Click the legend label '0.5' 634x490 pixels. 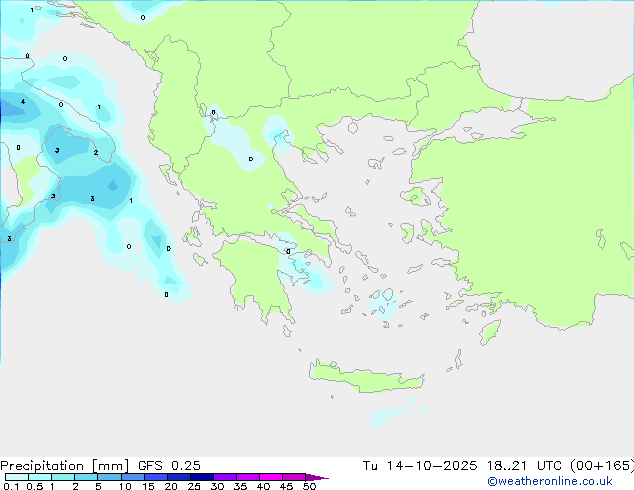click(x=35, y=486)
